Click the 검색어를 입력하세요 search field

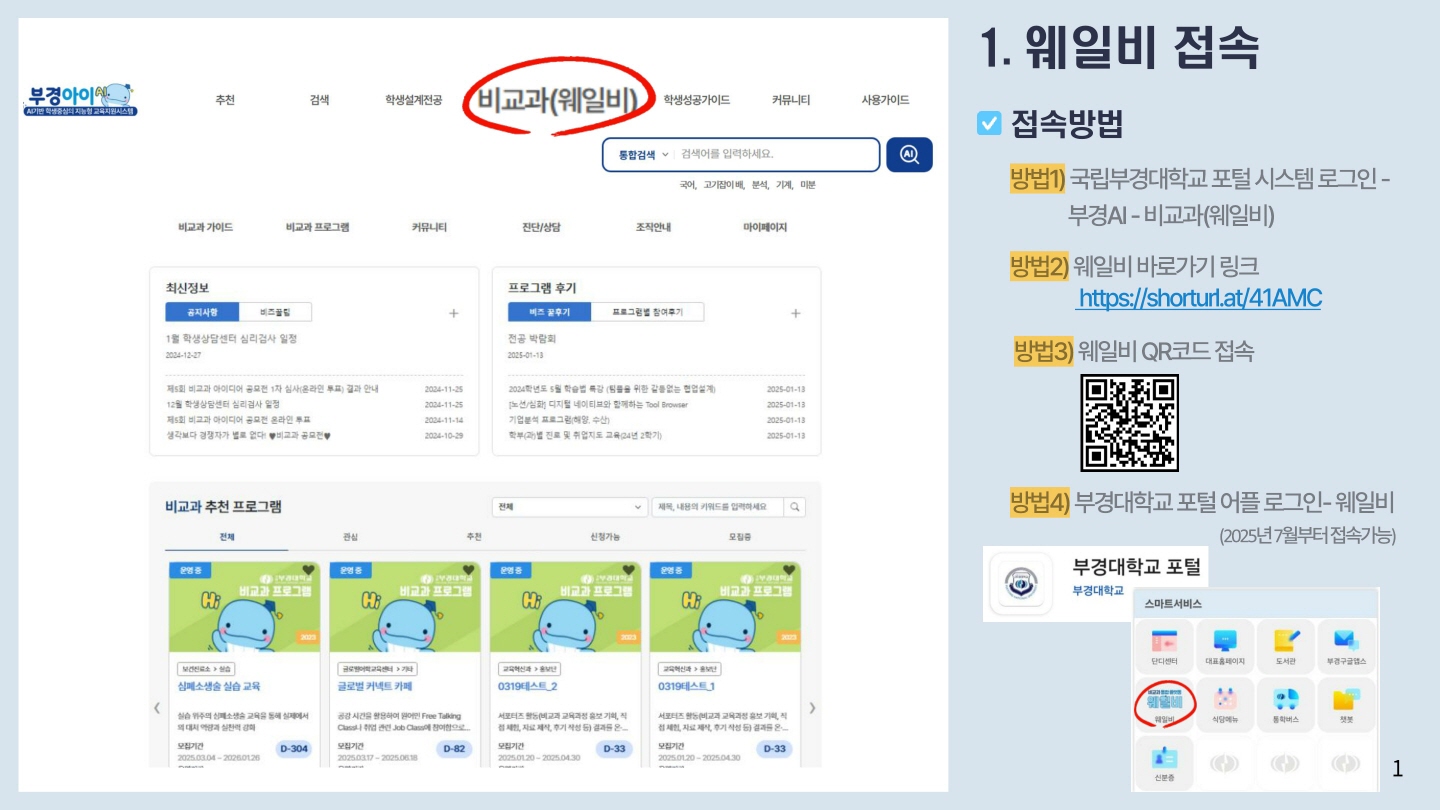click(775, 155)
